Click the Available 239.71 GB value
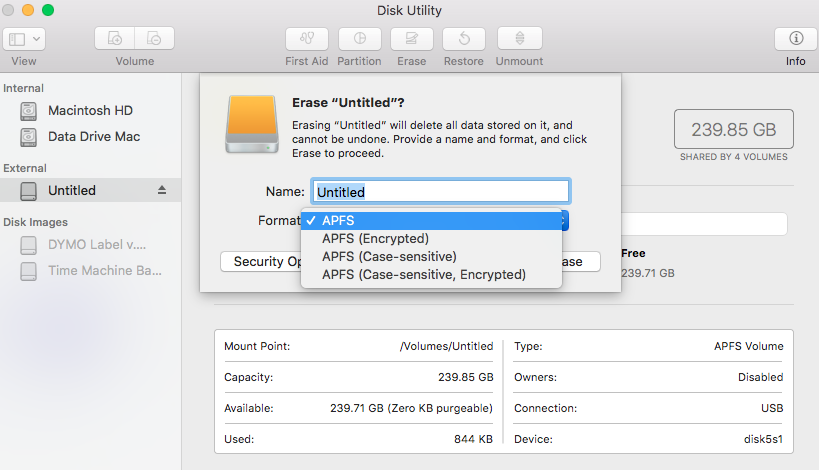 tap(412, 408)
